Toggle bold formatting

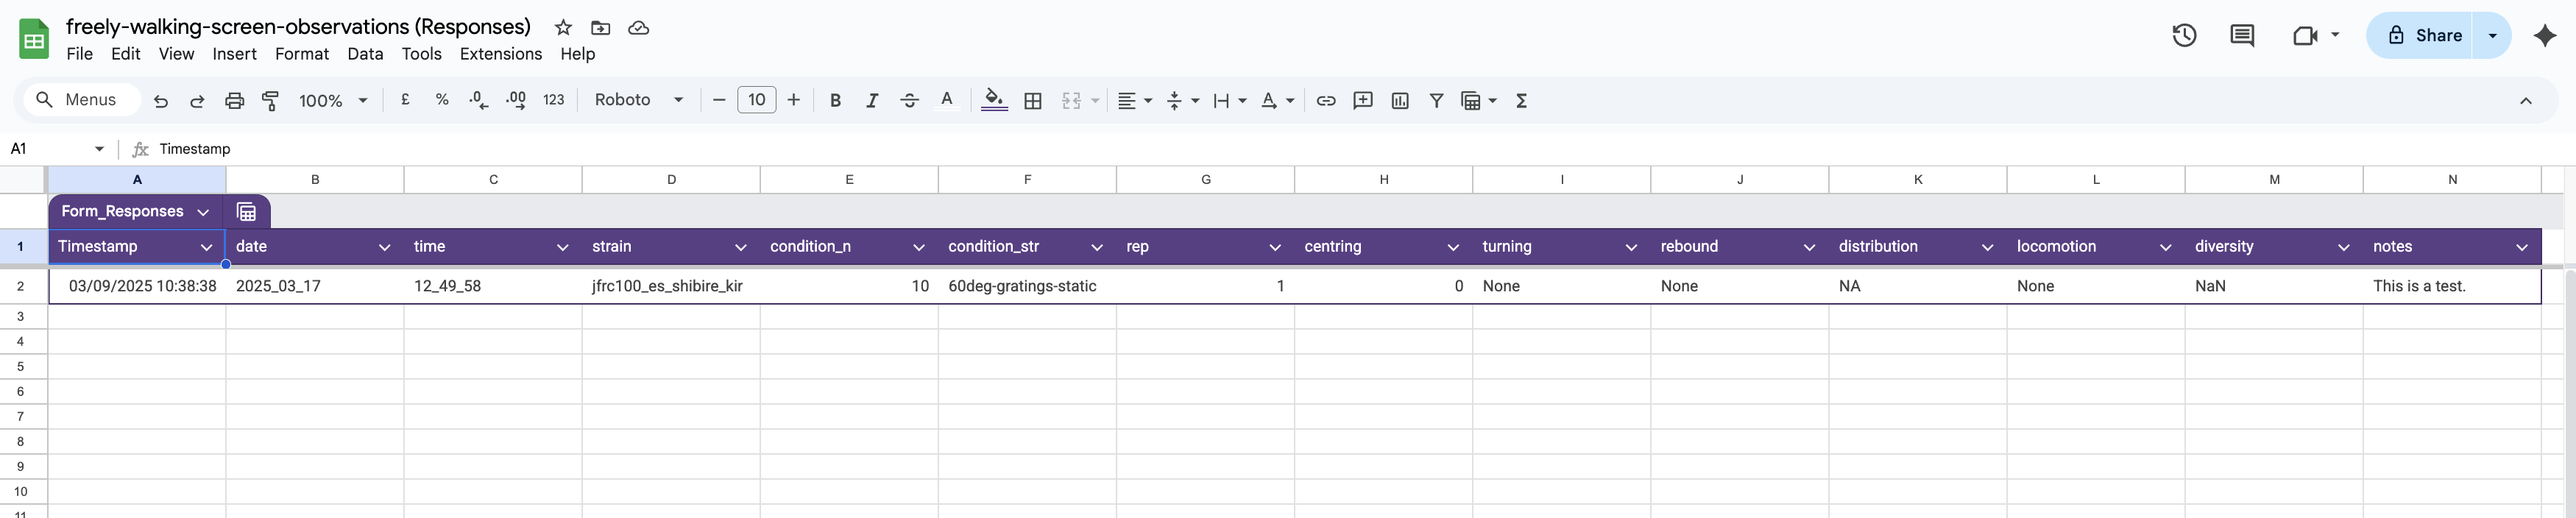tap(835, 100)
